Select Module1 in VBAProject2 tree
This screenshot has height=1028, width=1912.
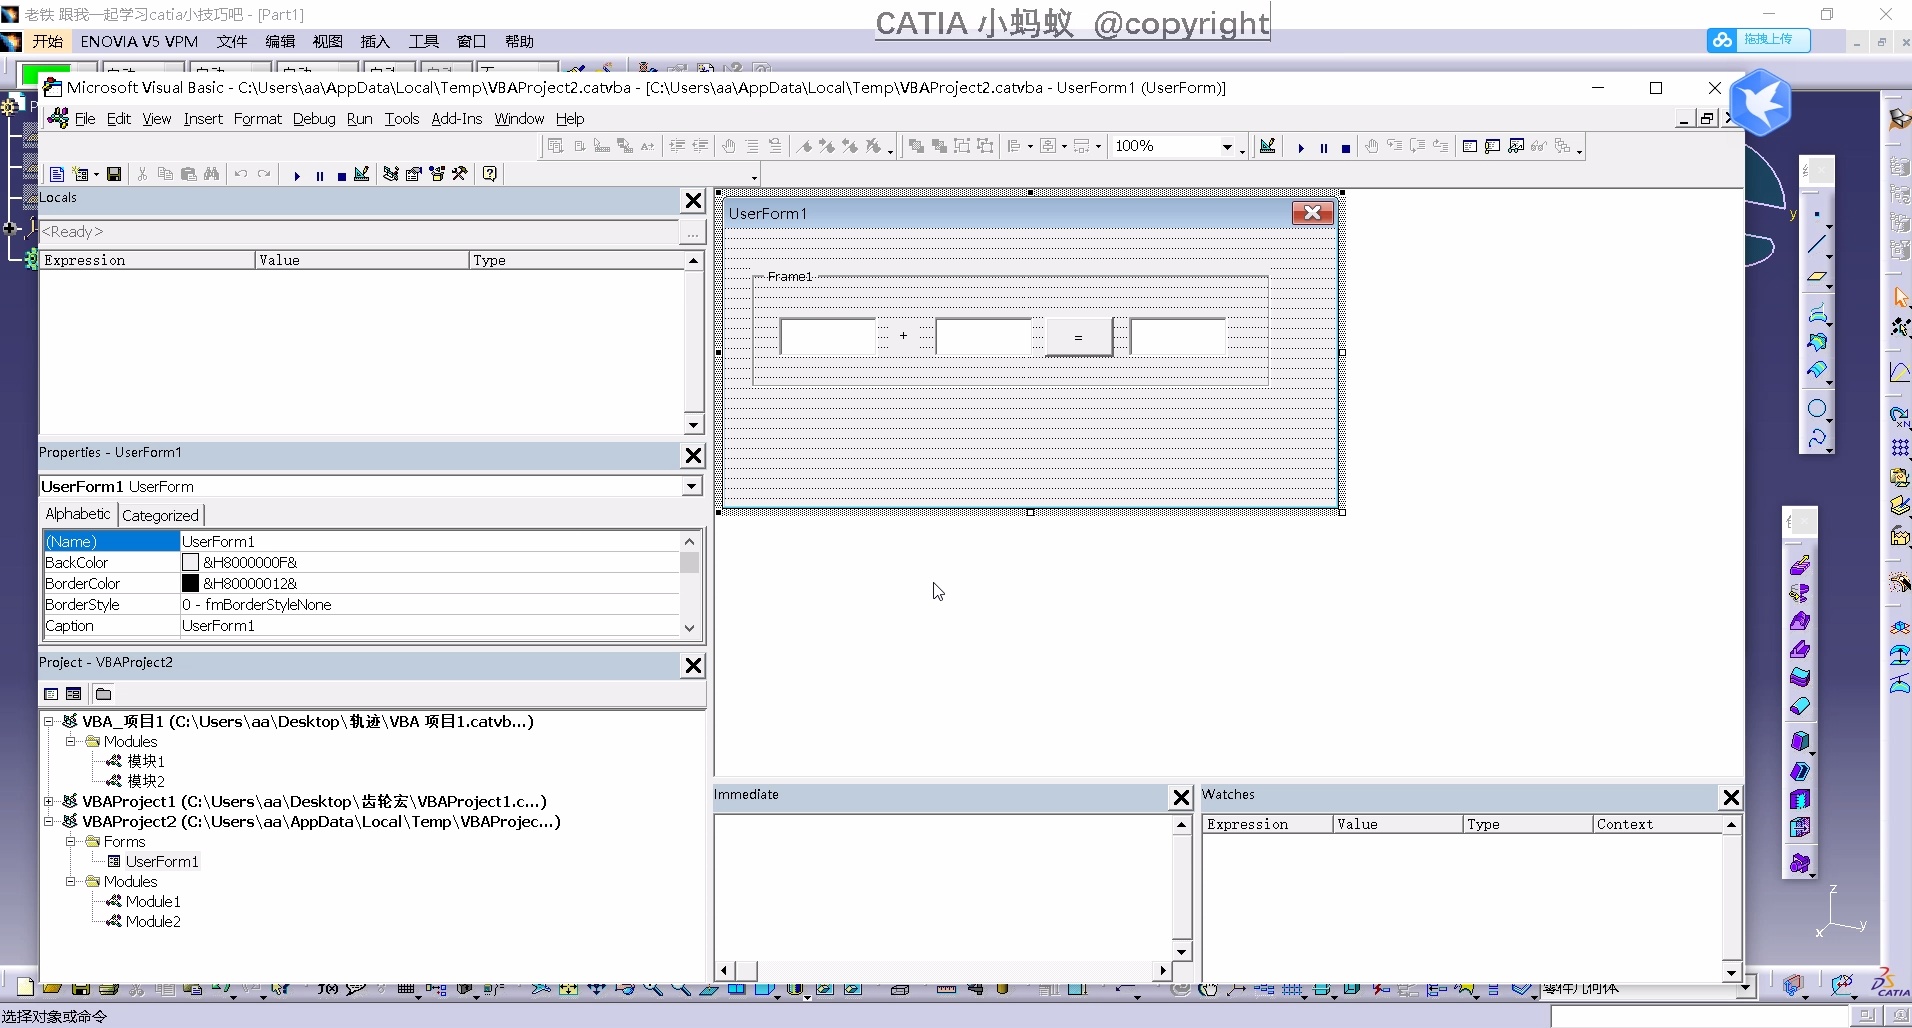coord(152,901)
